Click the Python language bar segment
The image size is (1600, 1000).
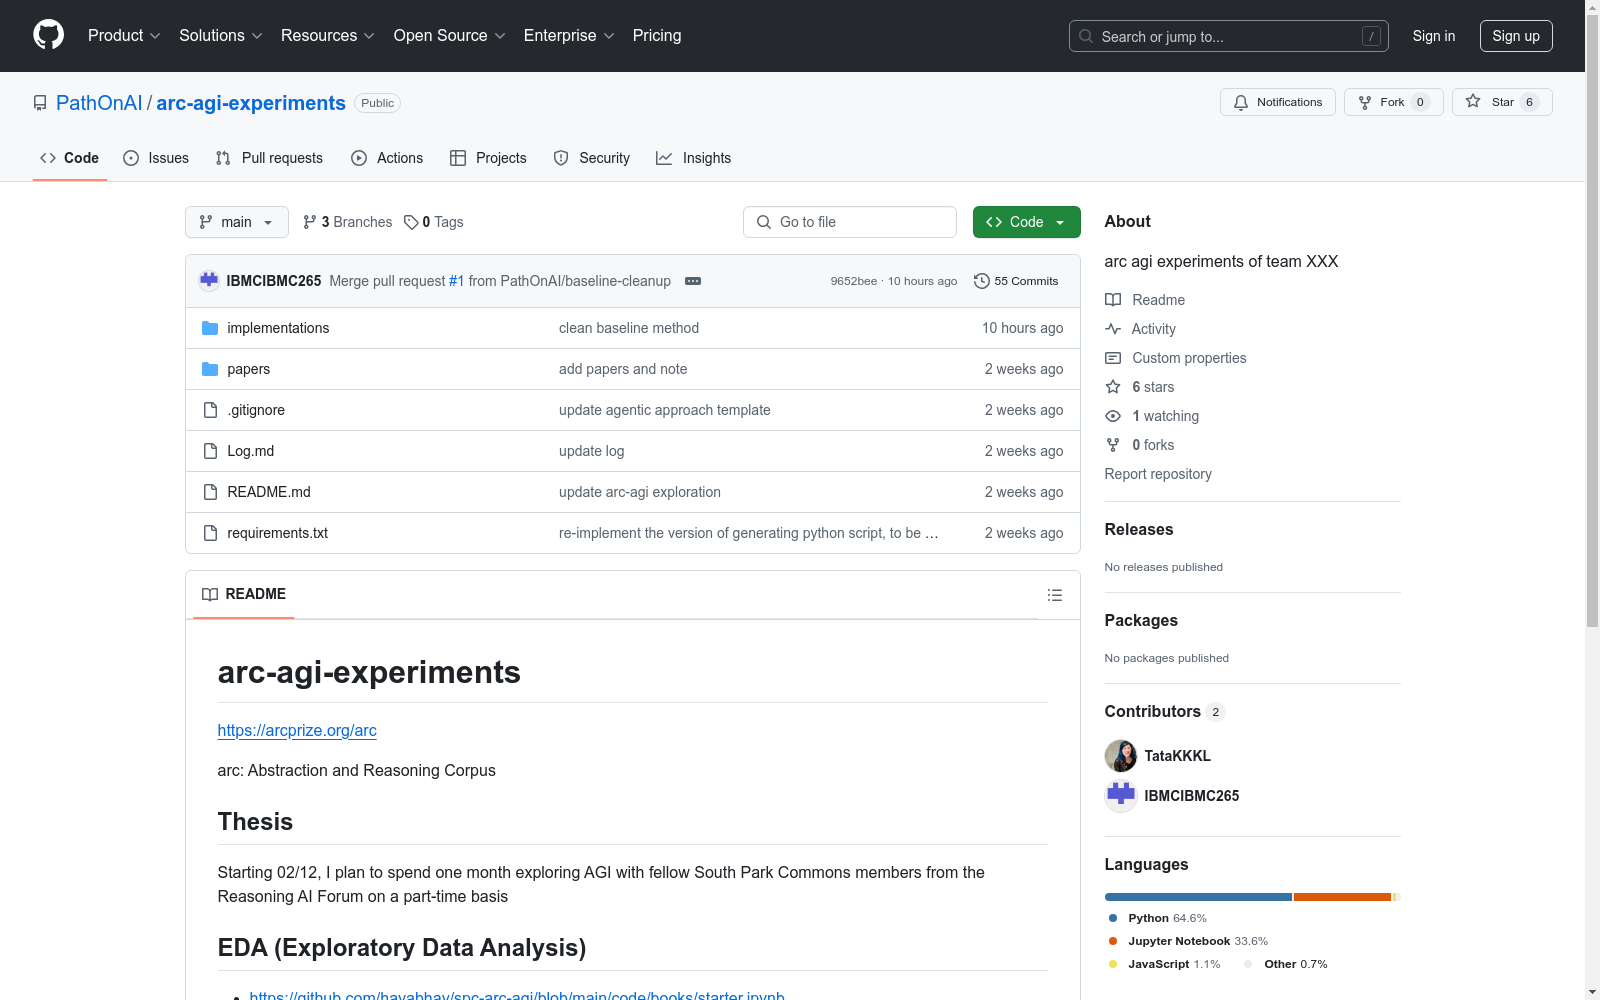click(x=1198, y=897)
